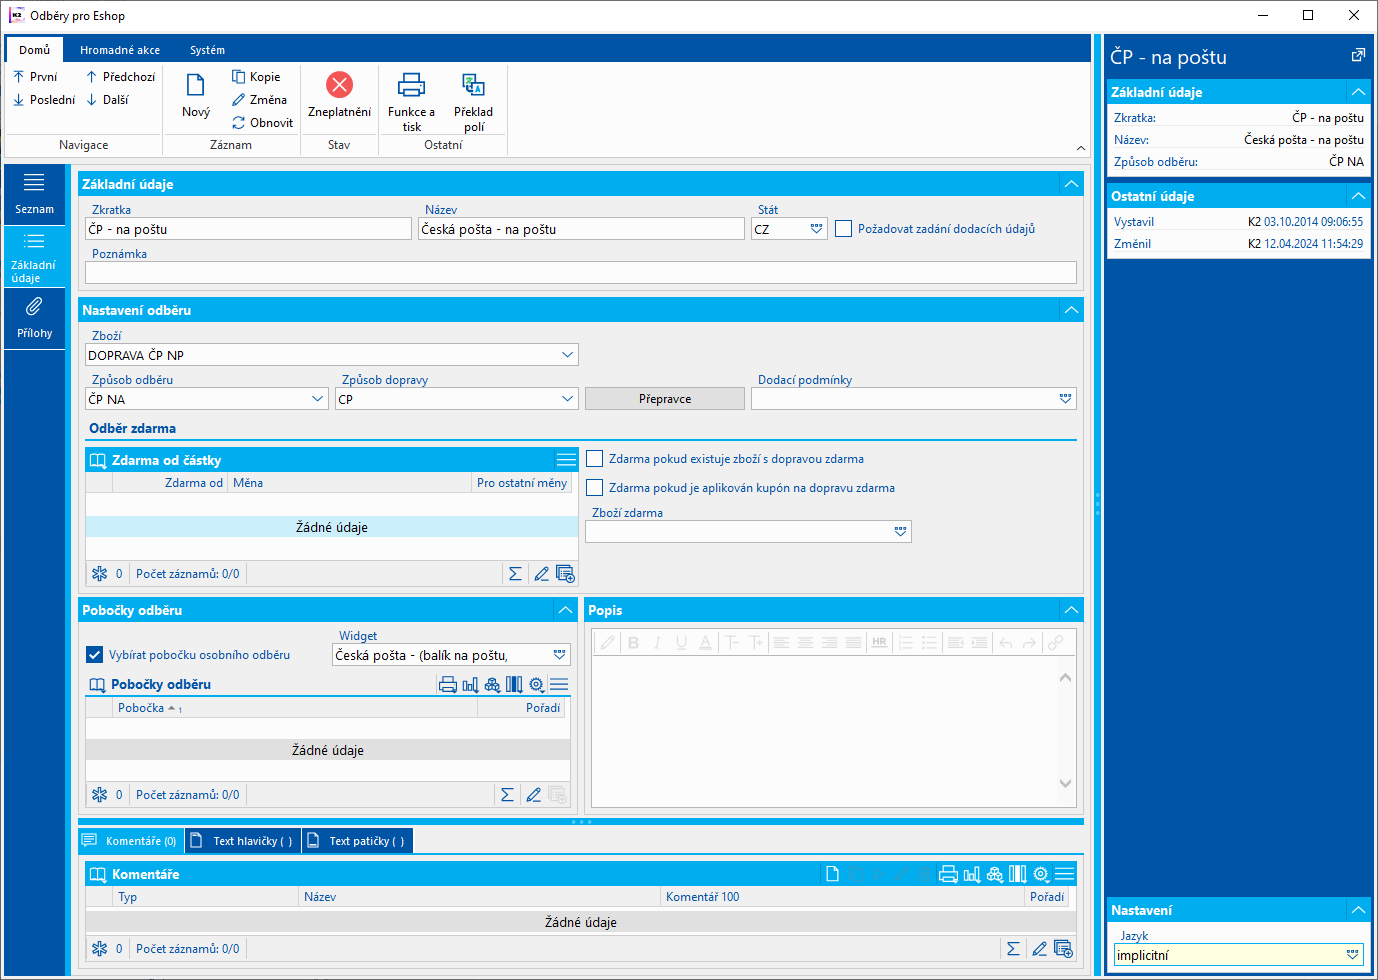Open the Zdarma od částky grid menu

coord(566,460)
